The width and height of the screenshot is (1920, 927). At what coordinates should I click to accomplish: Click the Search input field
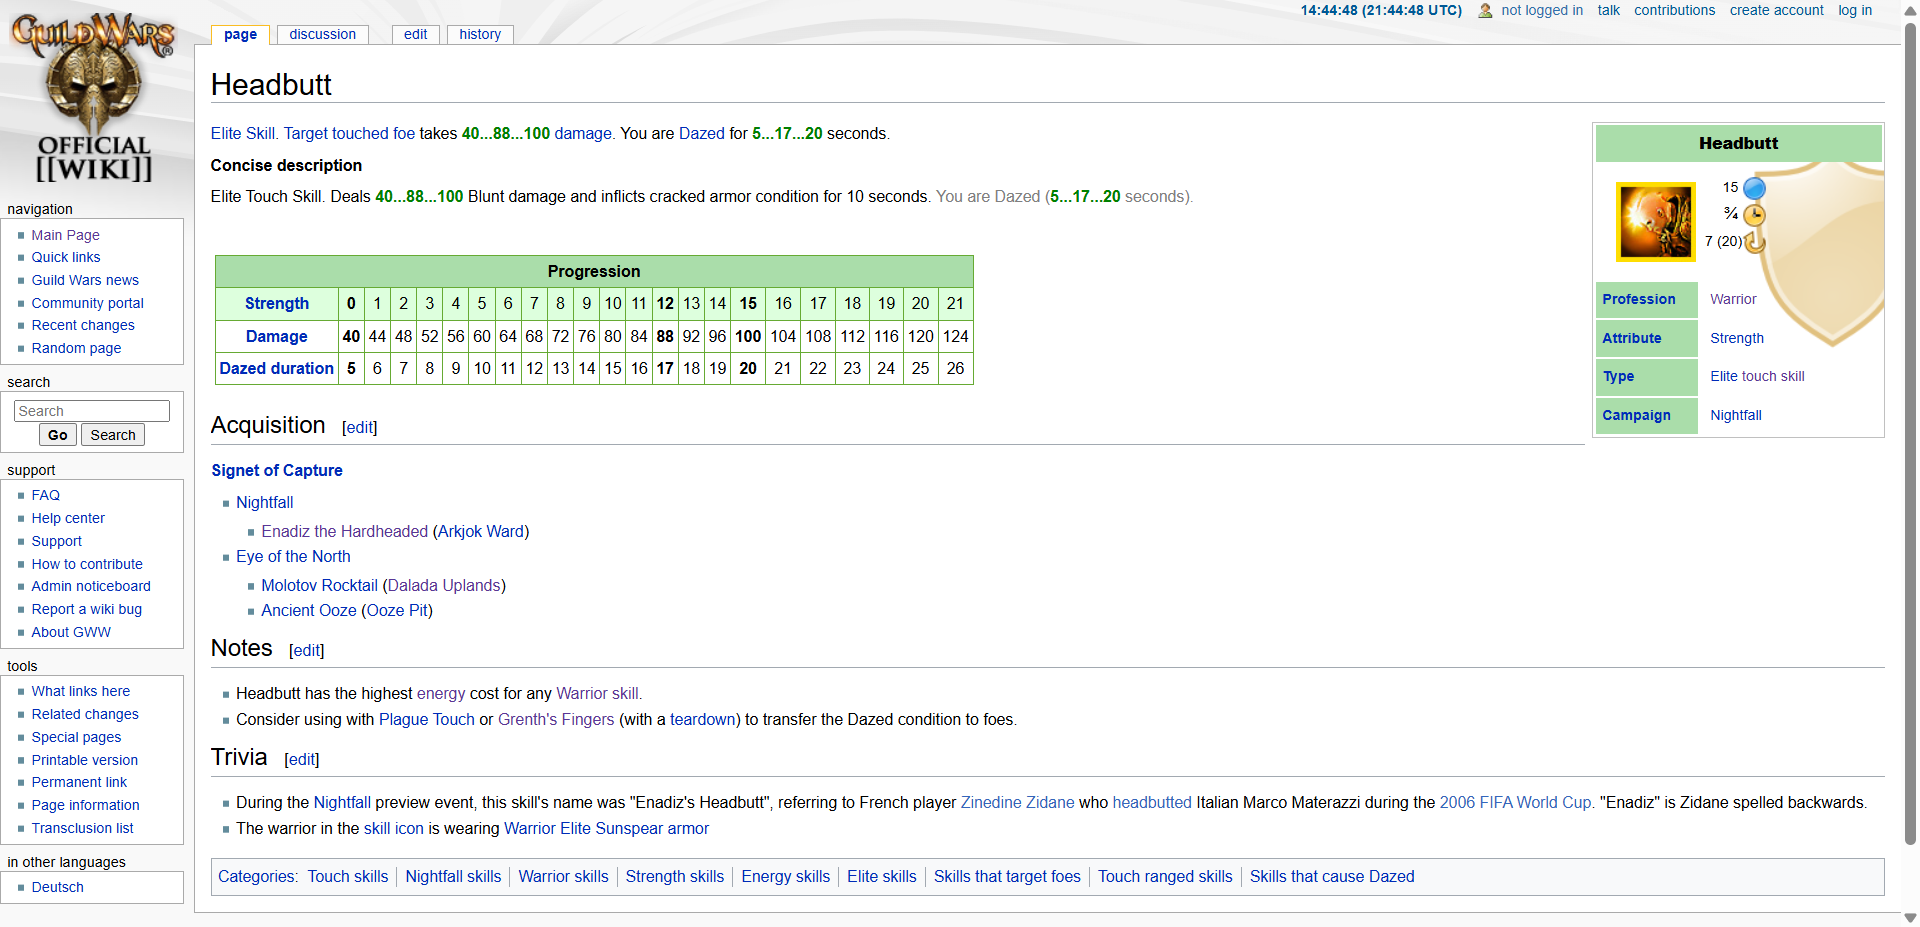coord(92,411)
